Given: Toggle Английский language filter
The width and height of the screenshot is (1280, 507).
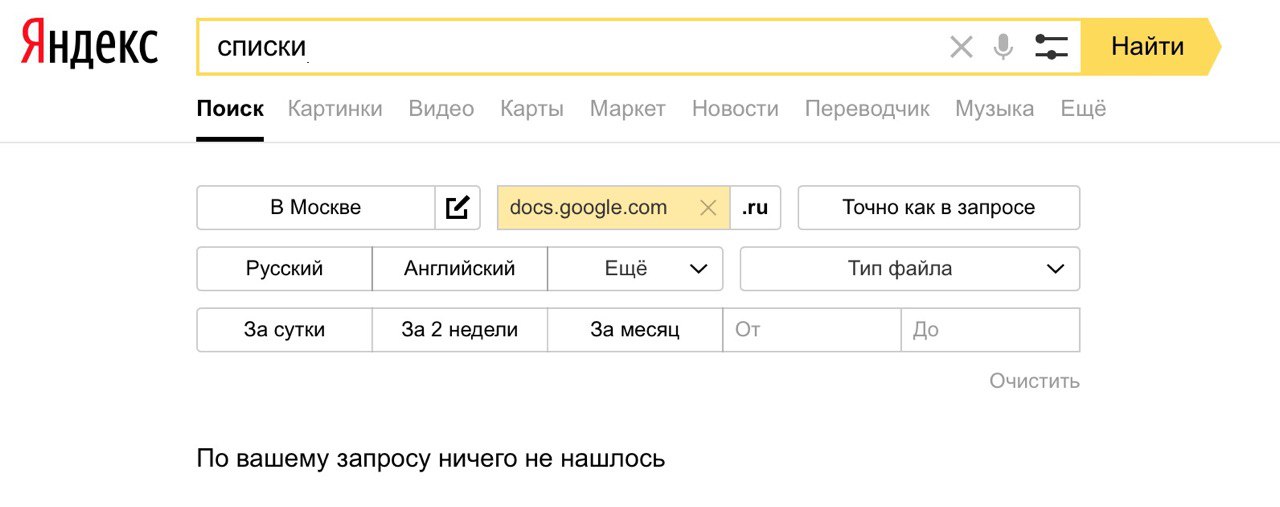Looking at the screenshot, I should (459, 268).
